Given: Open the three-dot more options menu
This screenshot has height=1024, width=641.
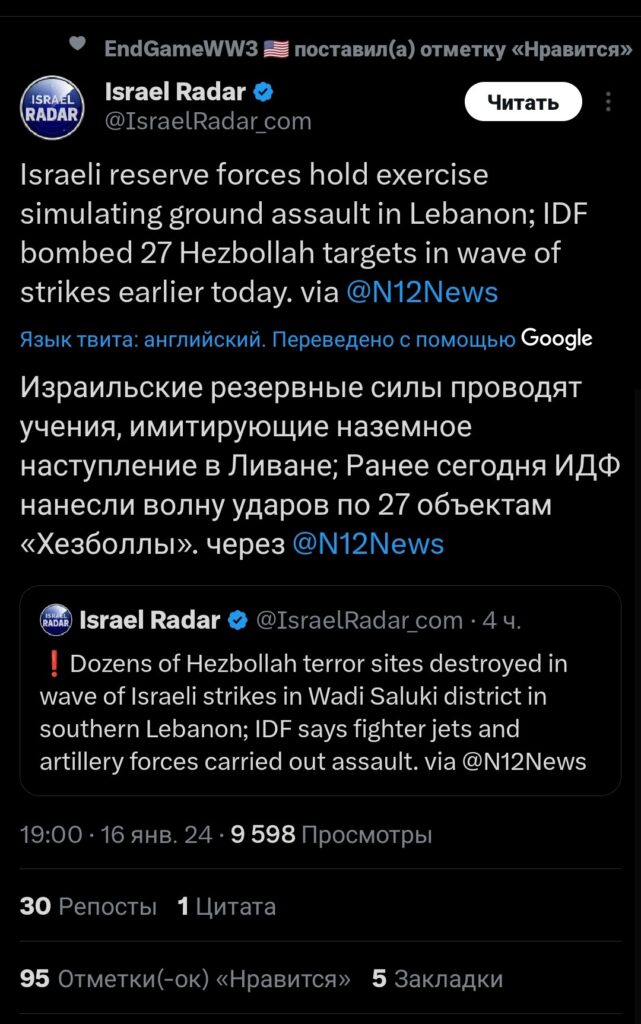Looking at the screenshot, I should click(608, 102).
